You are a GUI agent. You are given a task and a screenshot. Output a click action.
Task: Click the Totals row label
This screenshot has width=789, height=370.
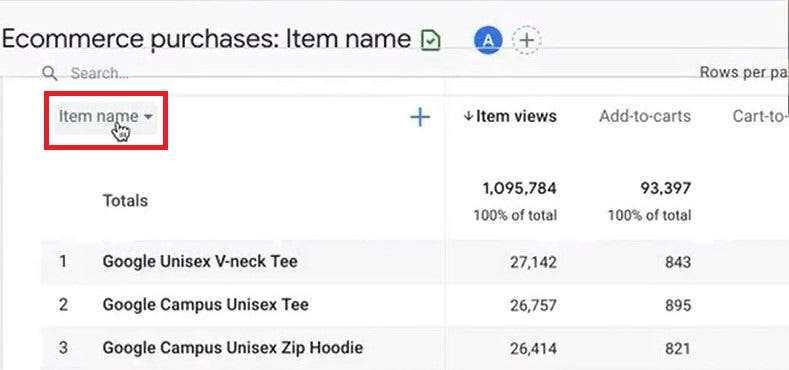[125, 201]
